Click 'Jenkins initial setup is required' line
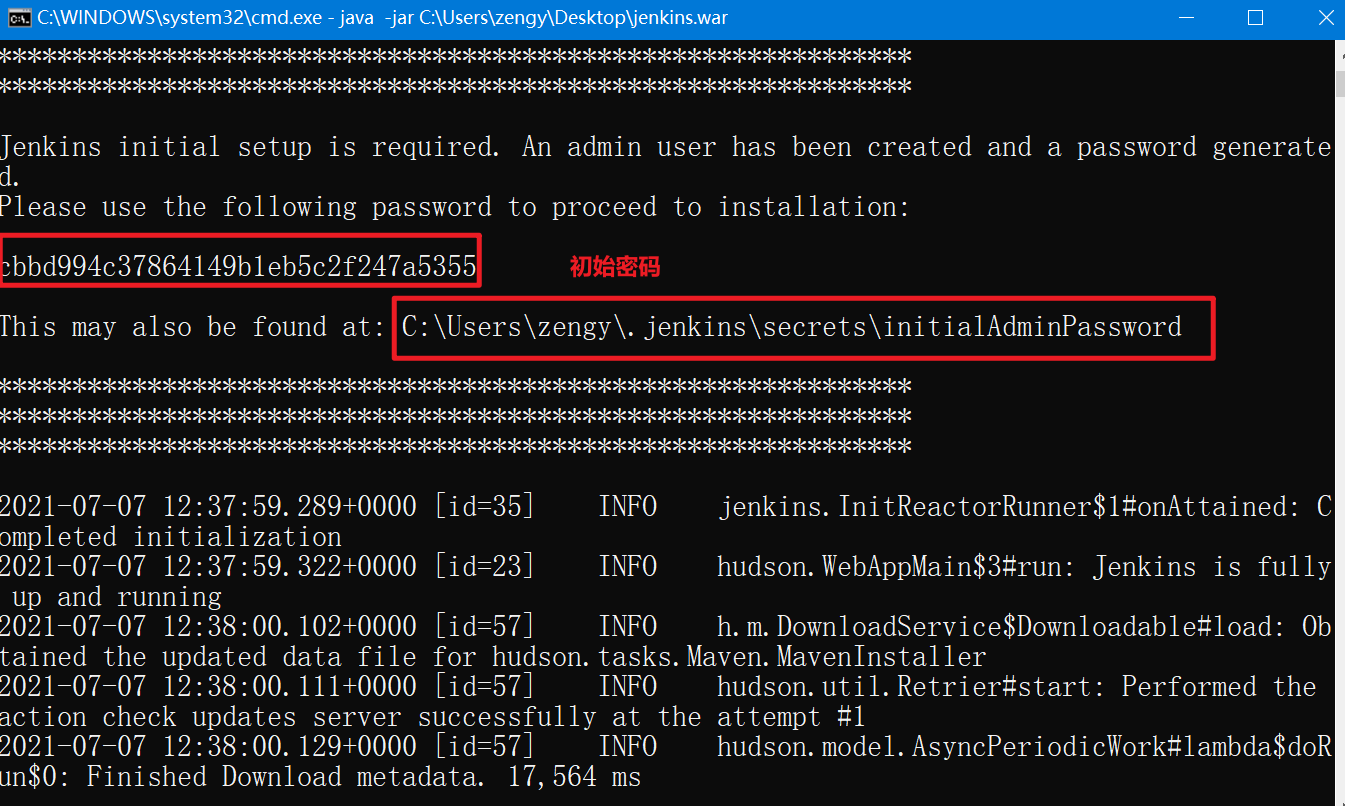This screenshot has width=1345, height=806. 666,147
